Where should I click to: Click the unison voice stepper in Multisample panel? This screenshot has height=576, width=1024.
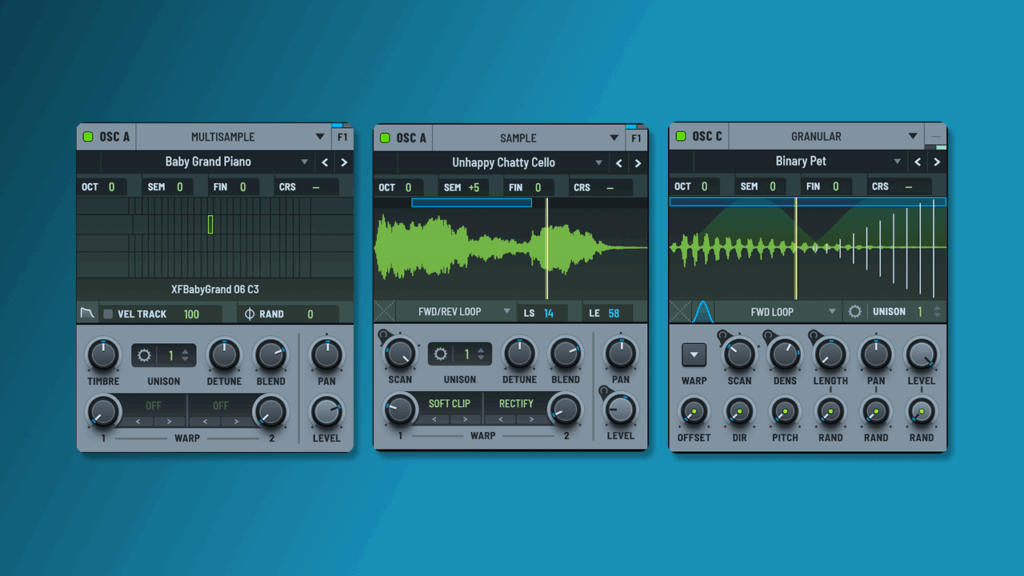tap(185, 355)
